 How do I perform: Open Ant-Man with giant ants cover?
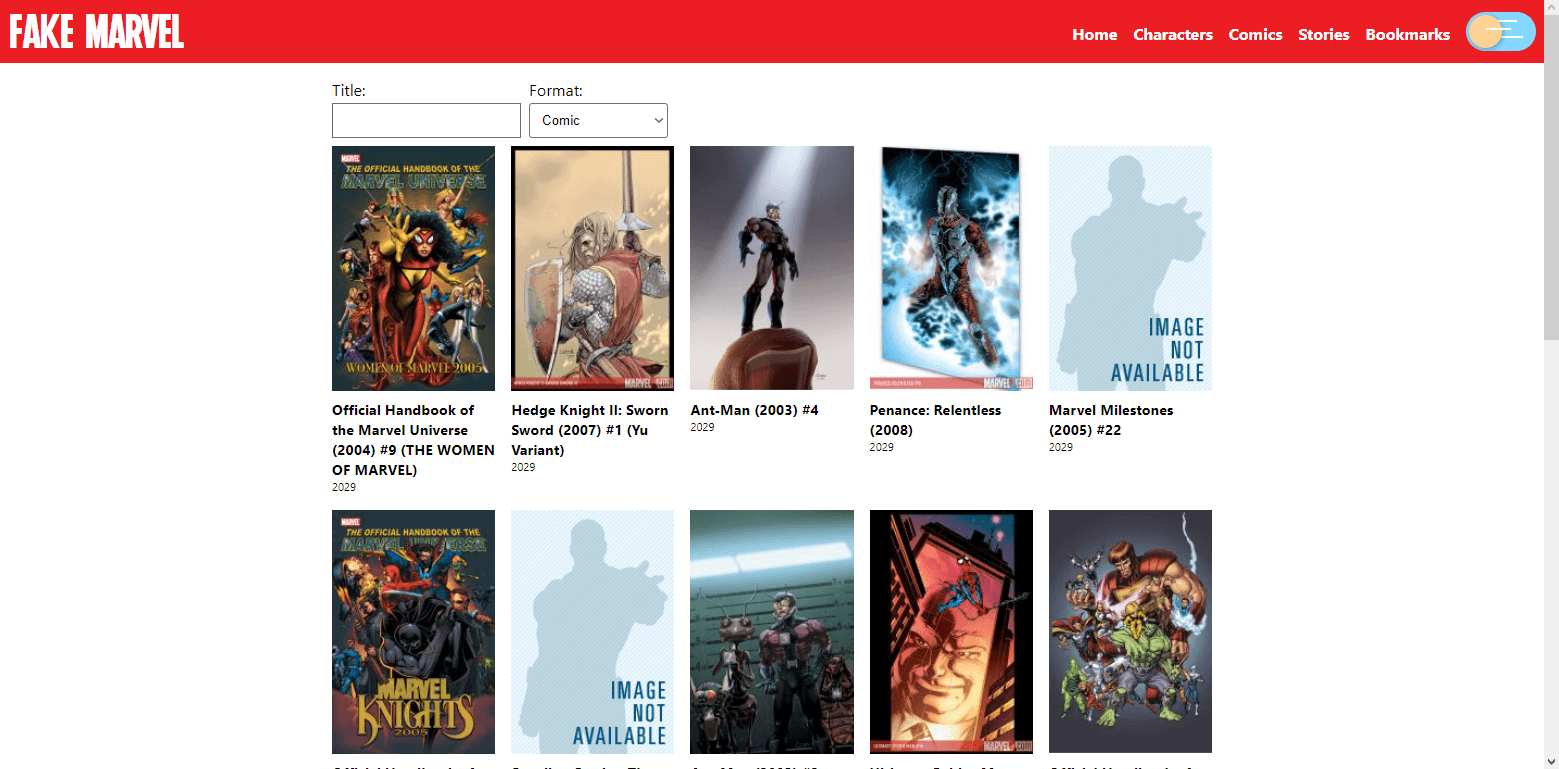772,632
